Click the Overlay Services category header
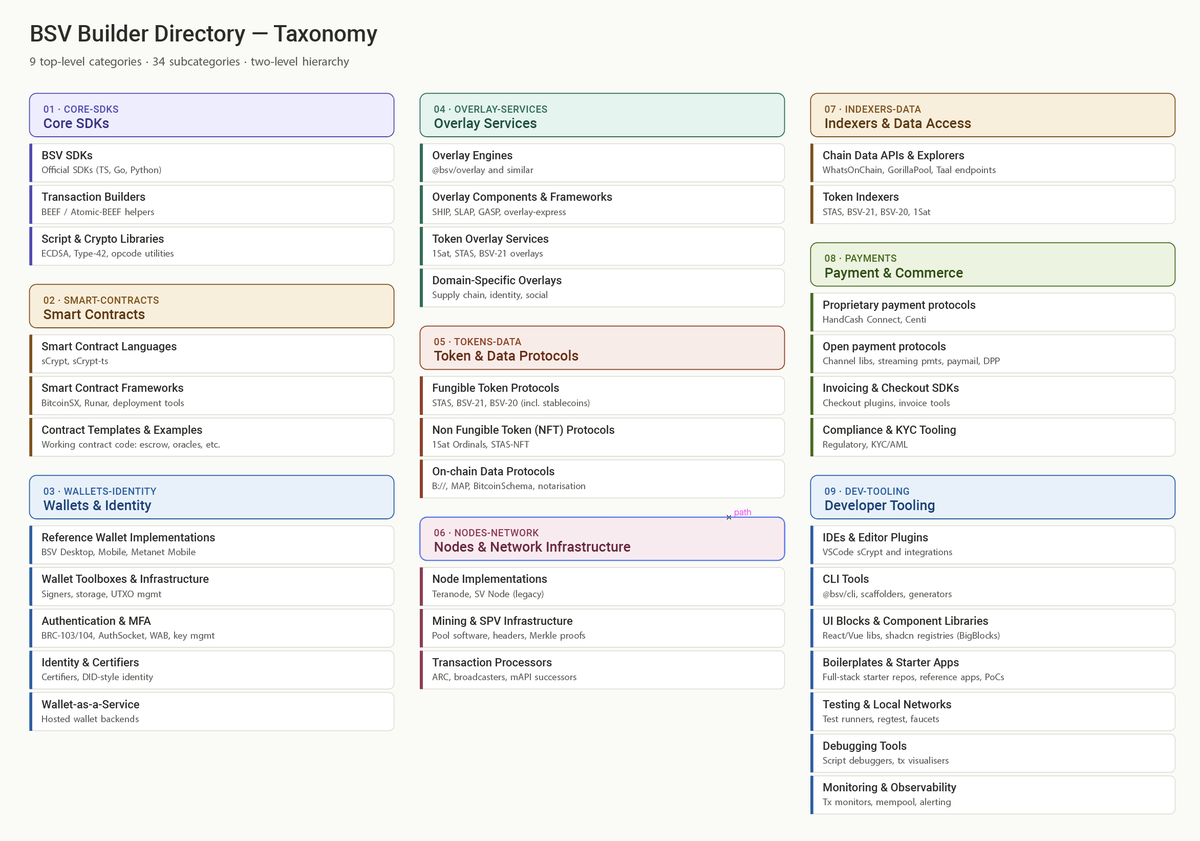 coord(602,115)
